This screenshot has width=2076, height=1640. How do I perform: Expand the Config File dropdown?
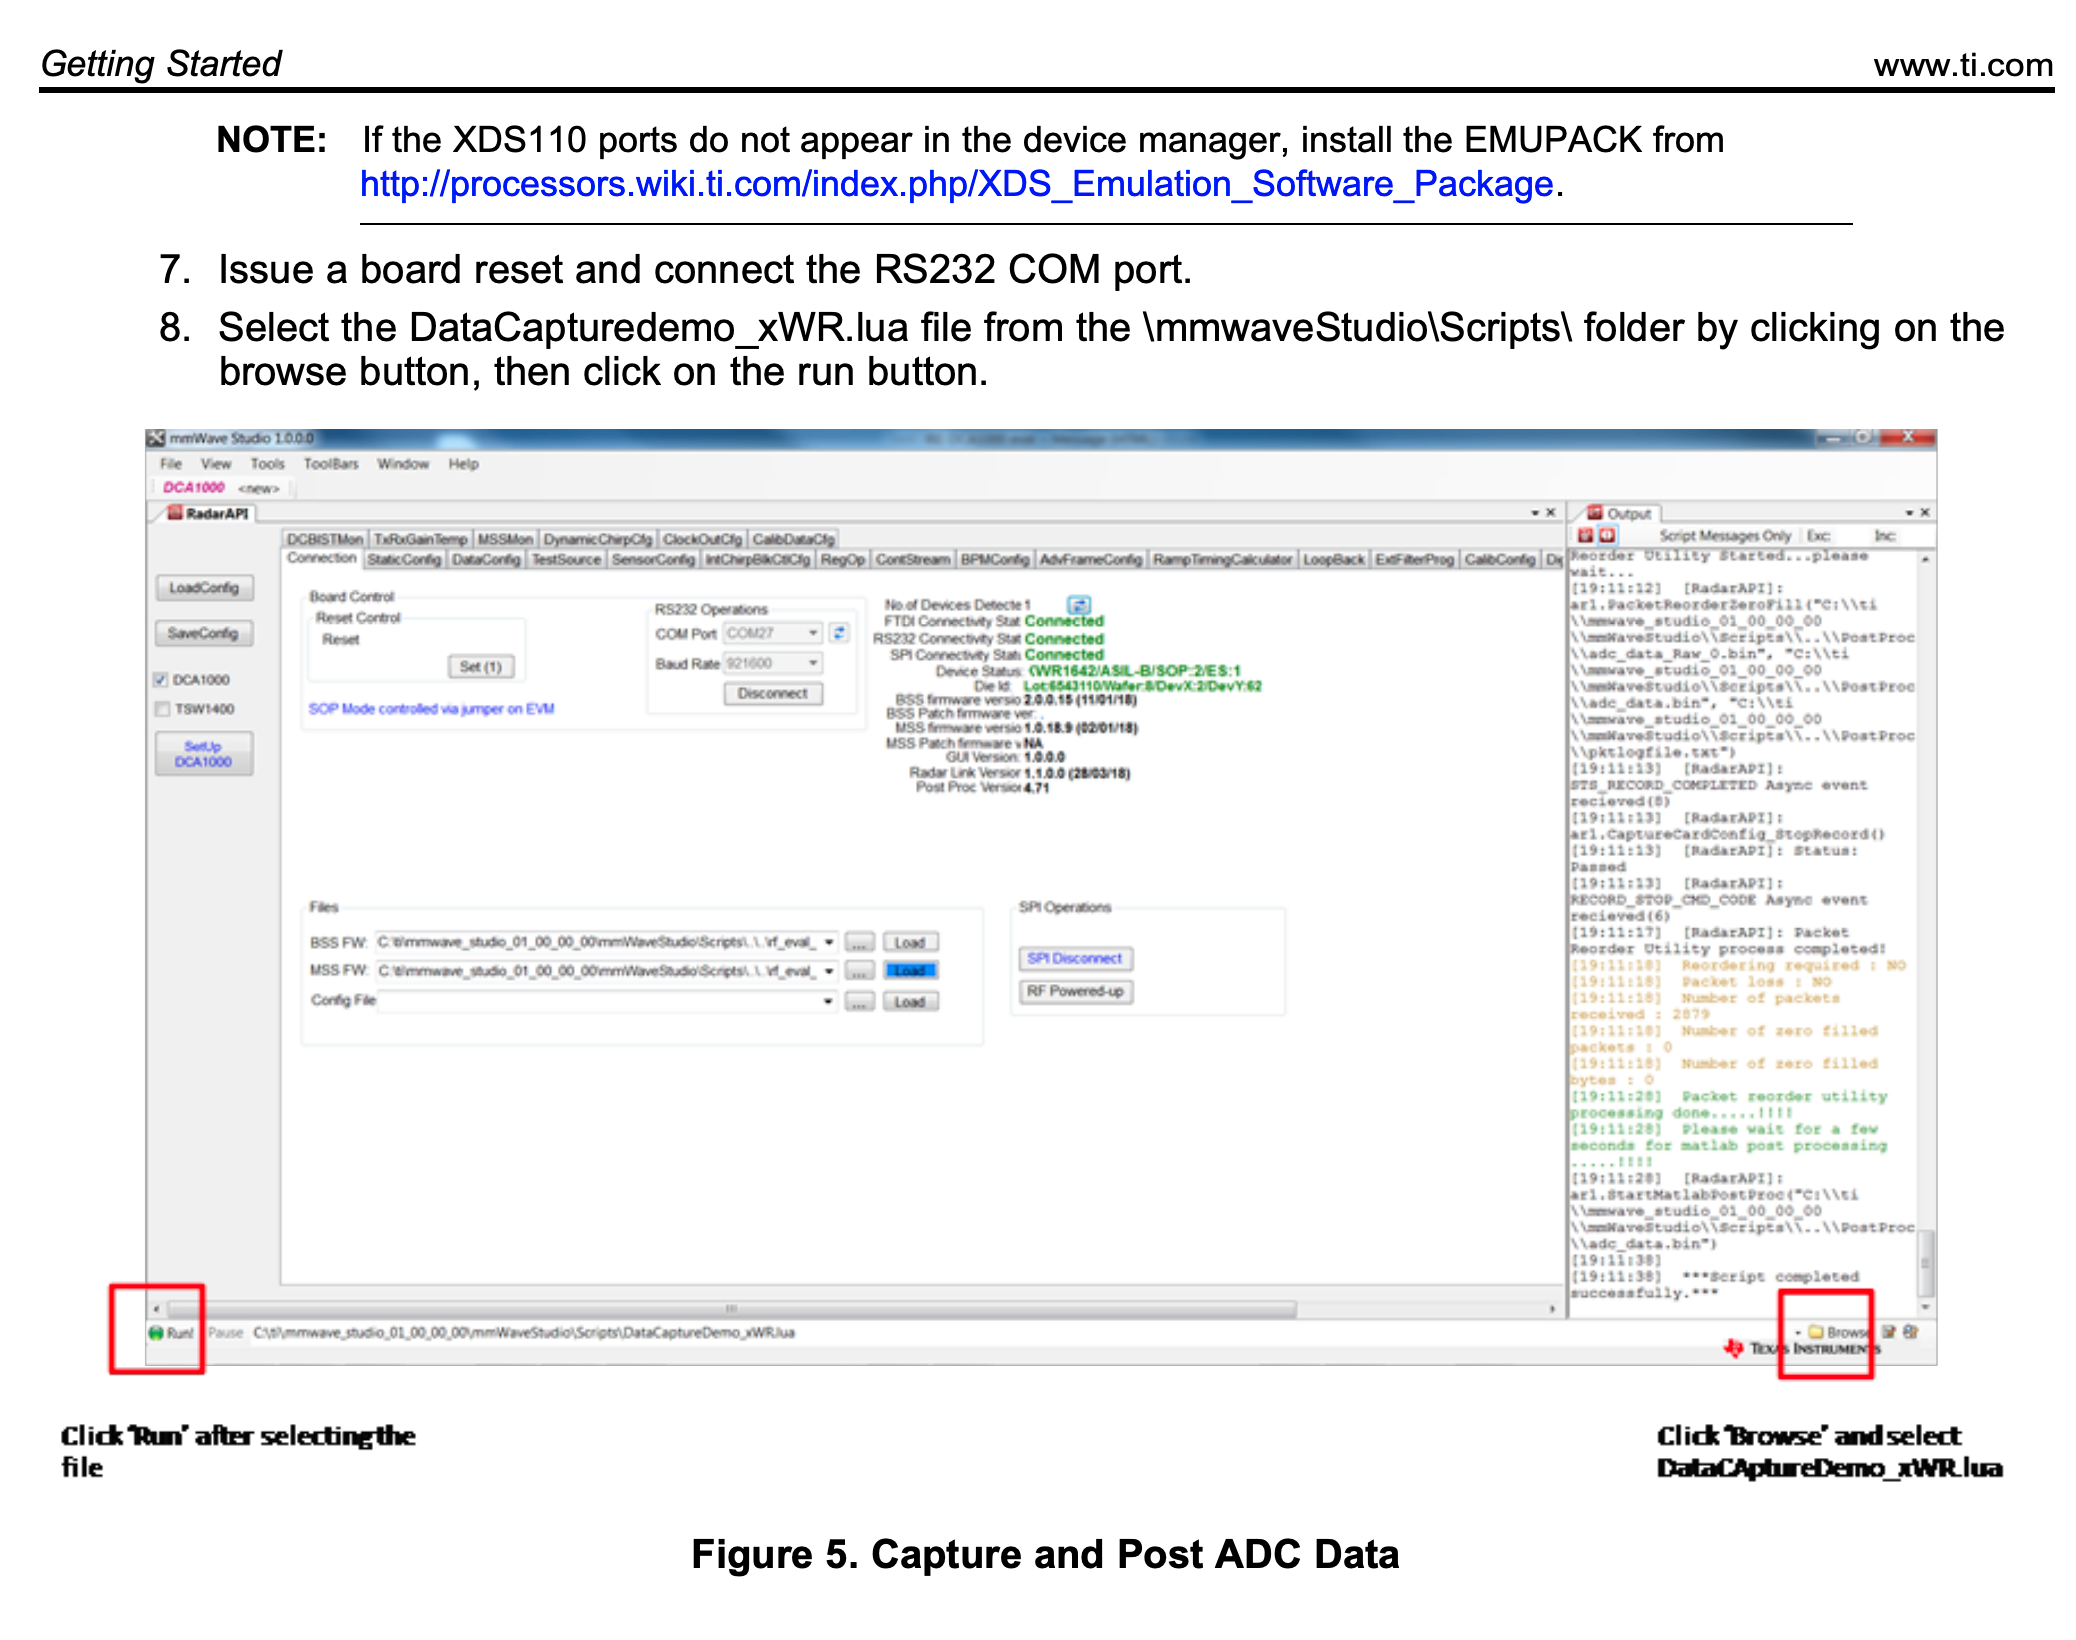829,1001
